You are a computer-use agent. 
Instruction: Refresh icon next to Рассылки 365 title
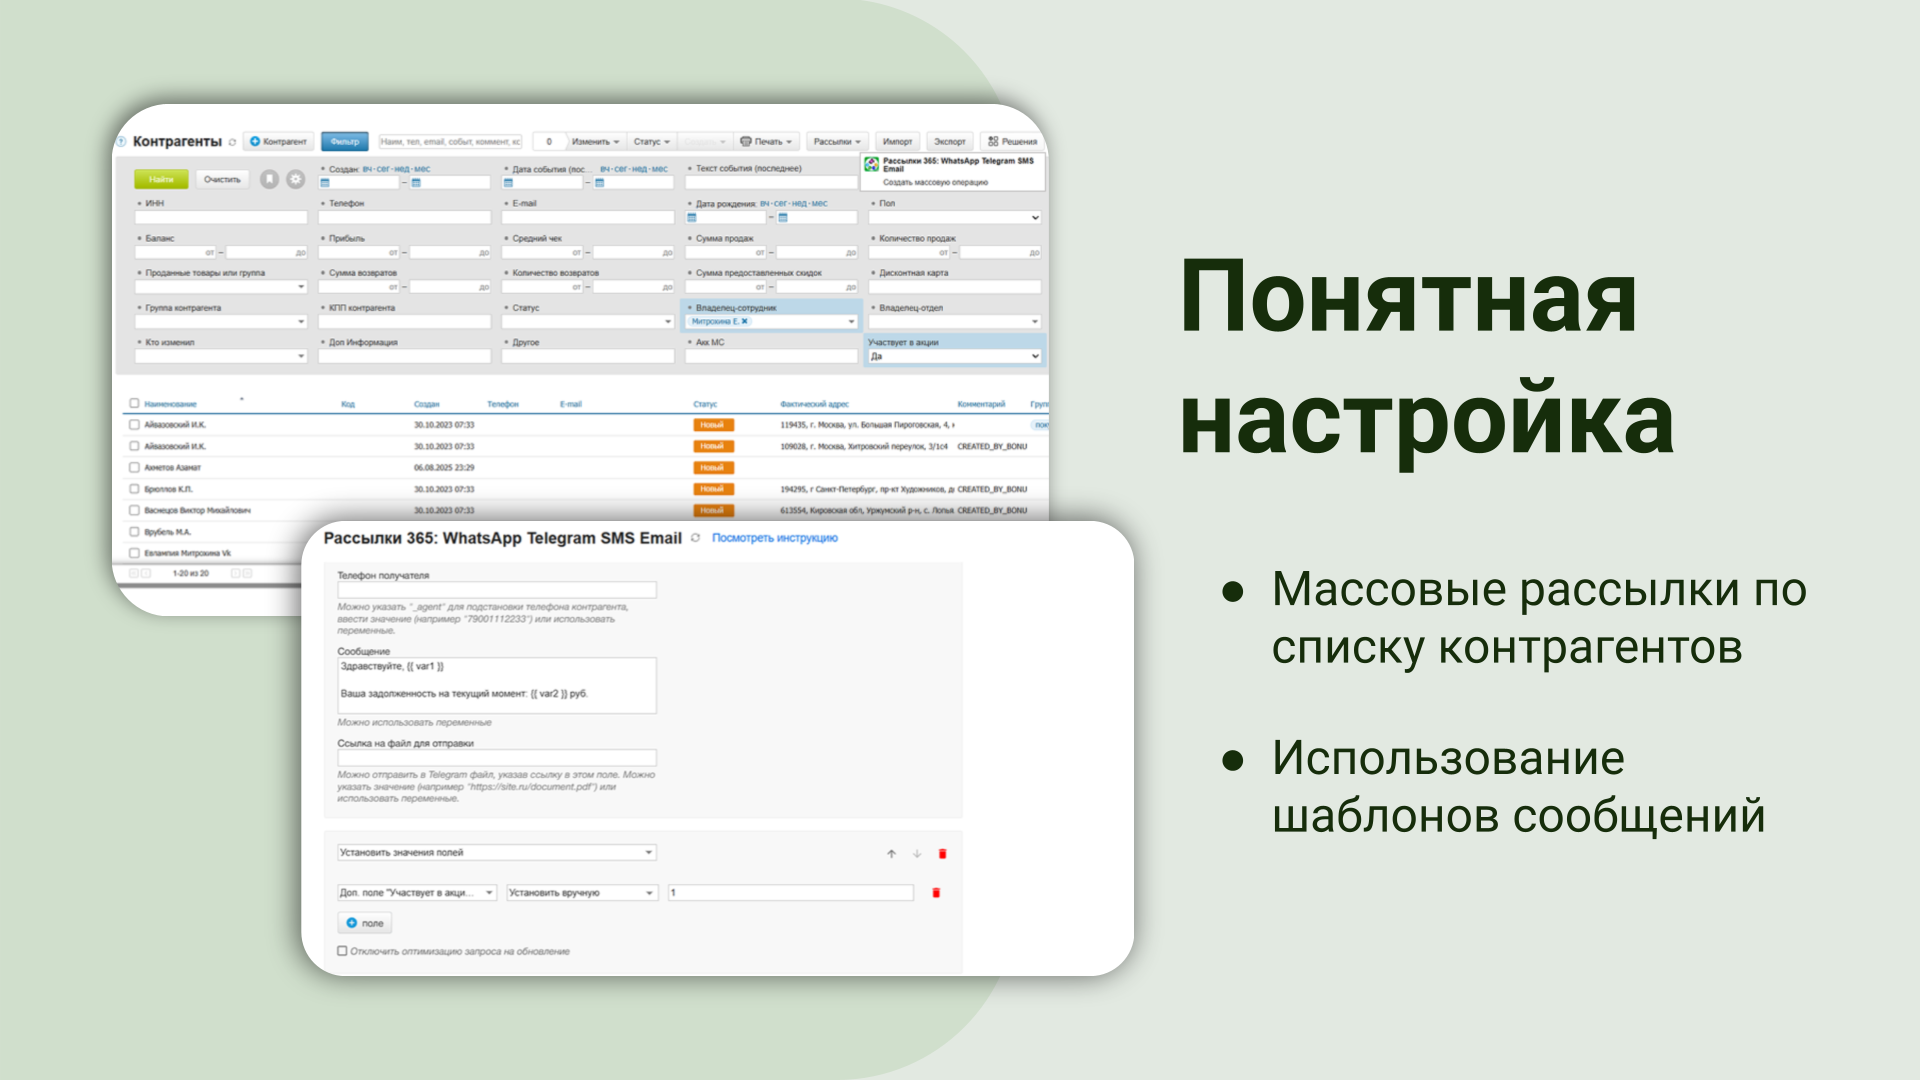click(x=695, y=538)
